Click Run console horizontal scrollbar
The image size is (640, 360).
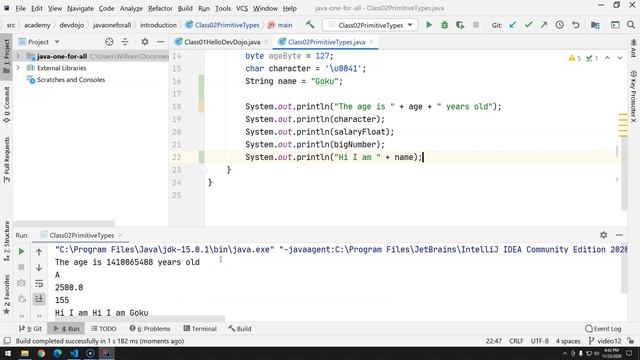click(140, 318)
